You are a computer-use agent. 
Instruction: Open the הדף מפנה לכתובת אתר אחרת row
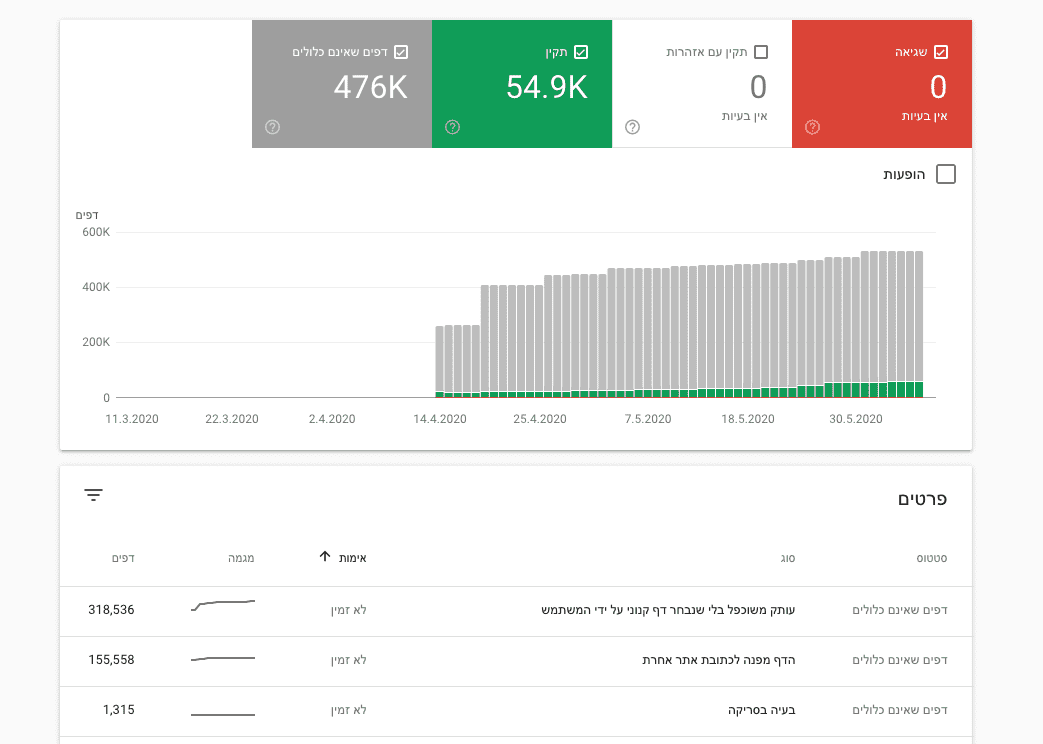point(718,660)
